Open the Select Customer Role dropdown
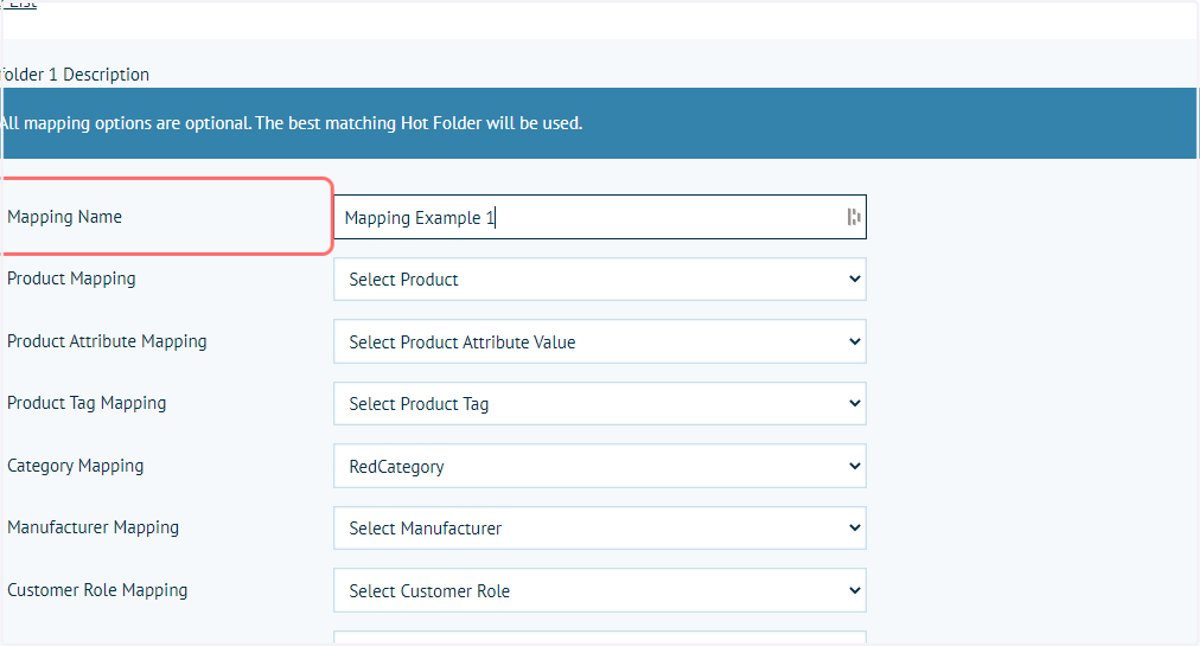The width and height of the screenshot is (1200, 646). 600,591
